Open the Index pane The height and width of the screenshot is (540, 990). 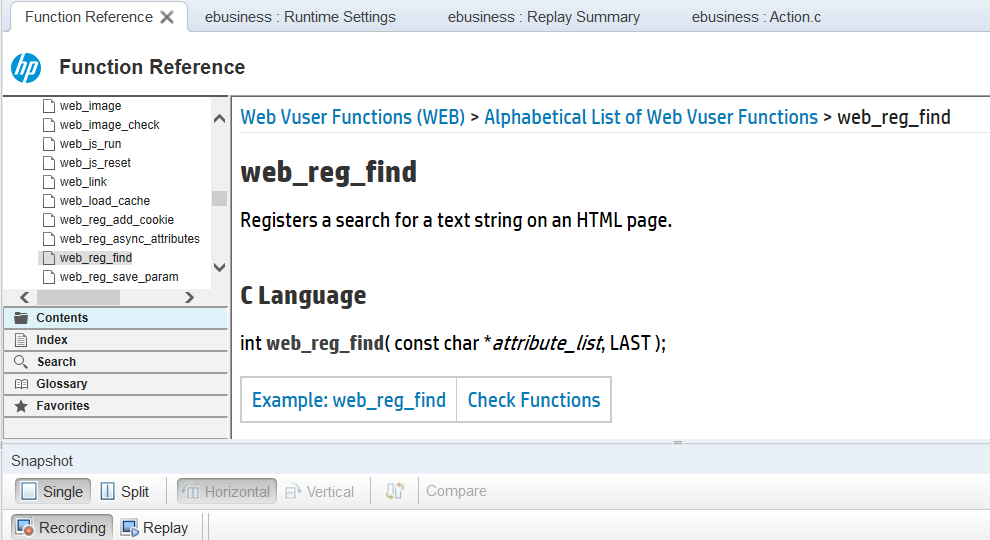116,340
